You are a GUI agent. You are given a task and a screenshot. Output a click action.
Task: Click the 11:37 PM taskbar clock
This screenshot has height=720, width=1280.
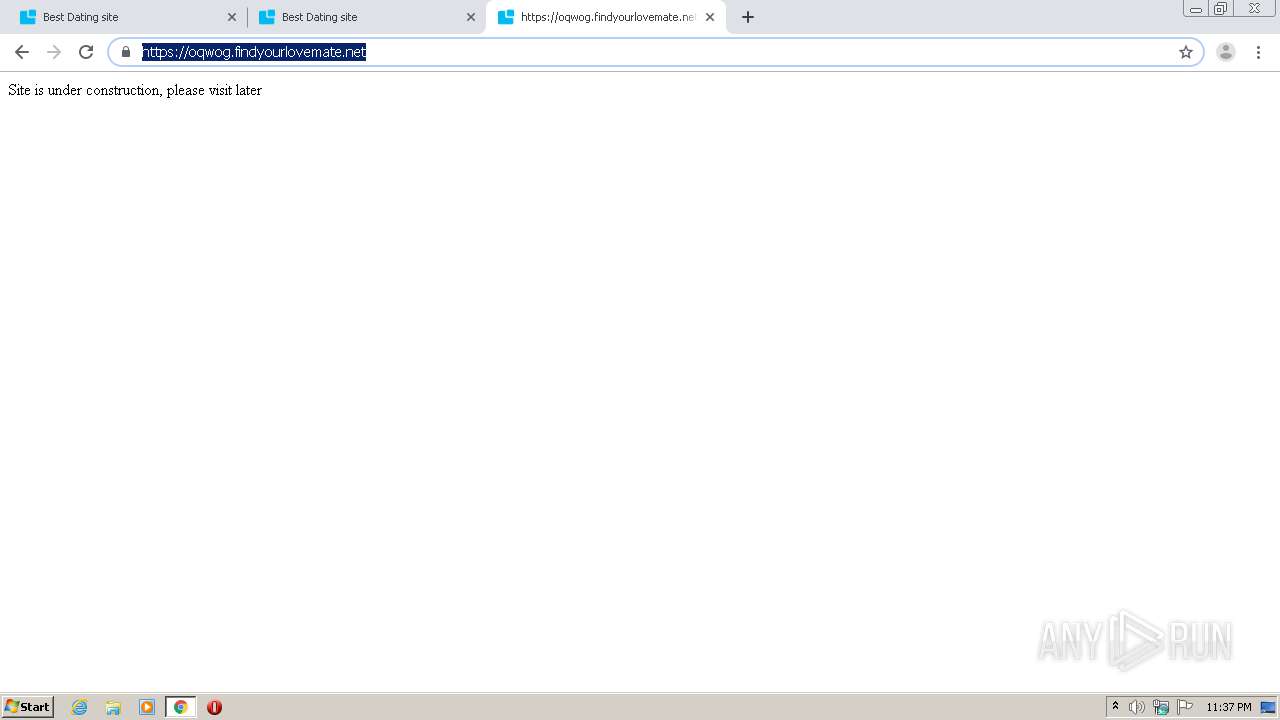1229,707
